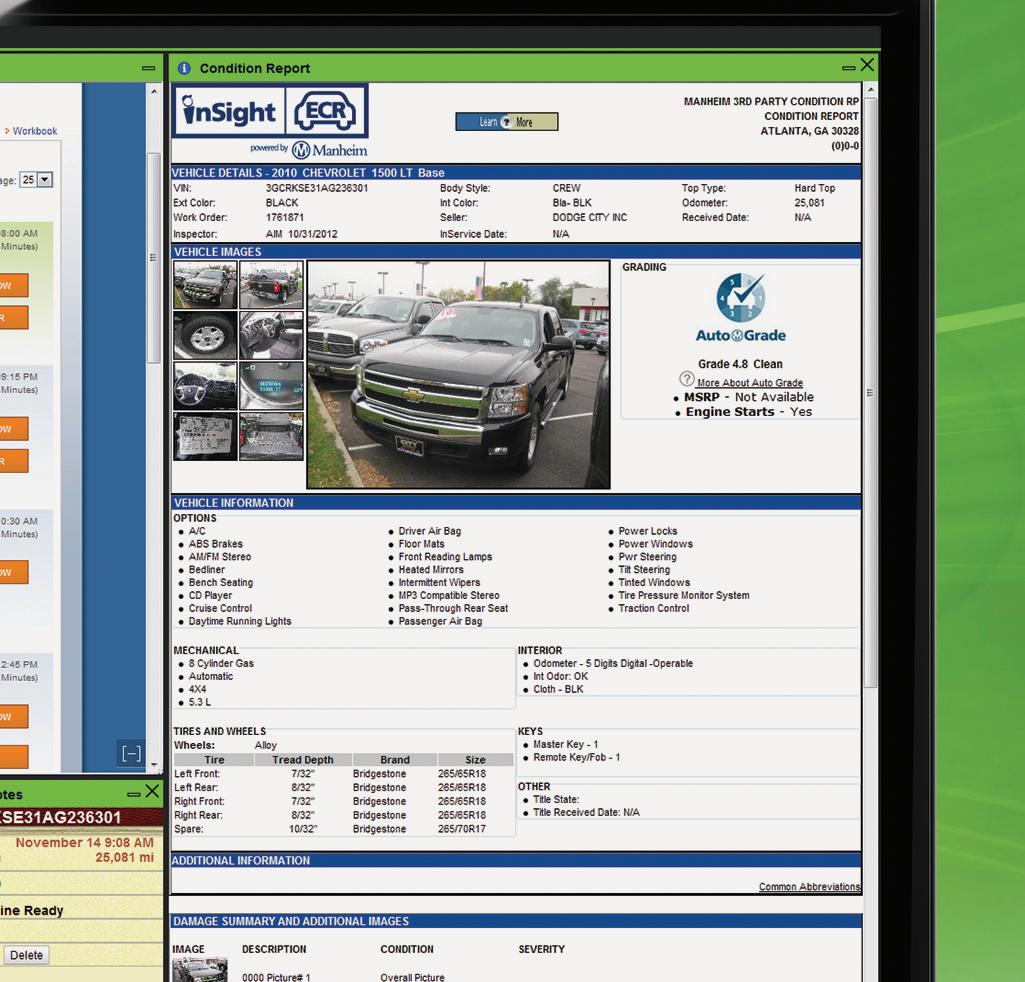This screenshot has height=982, width=1025.
Task: Select the truck bed thumbnail
Action: click(271, 437)
